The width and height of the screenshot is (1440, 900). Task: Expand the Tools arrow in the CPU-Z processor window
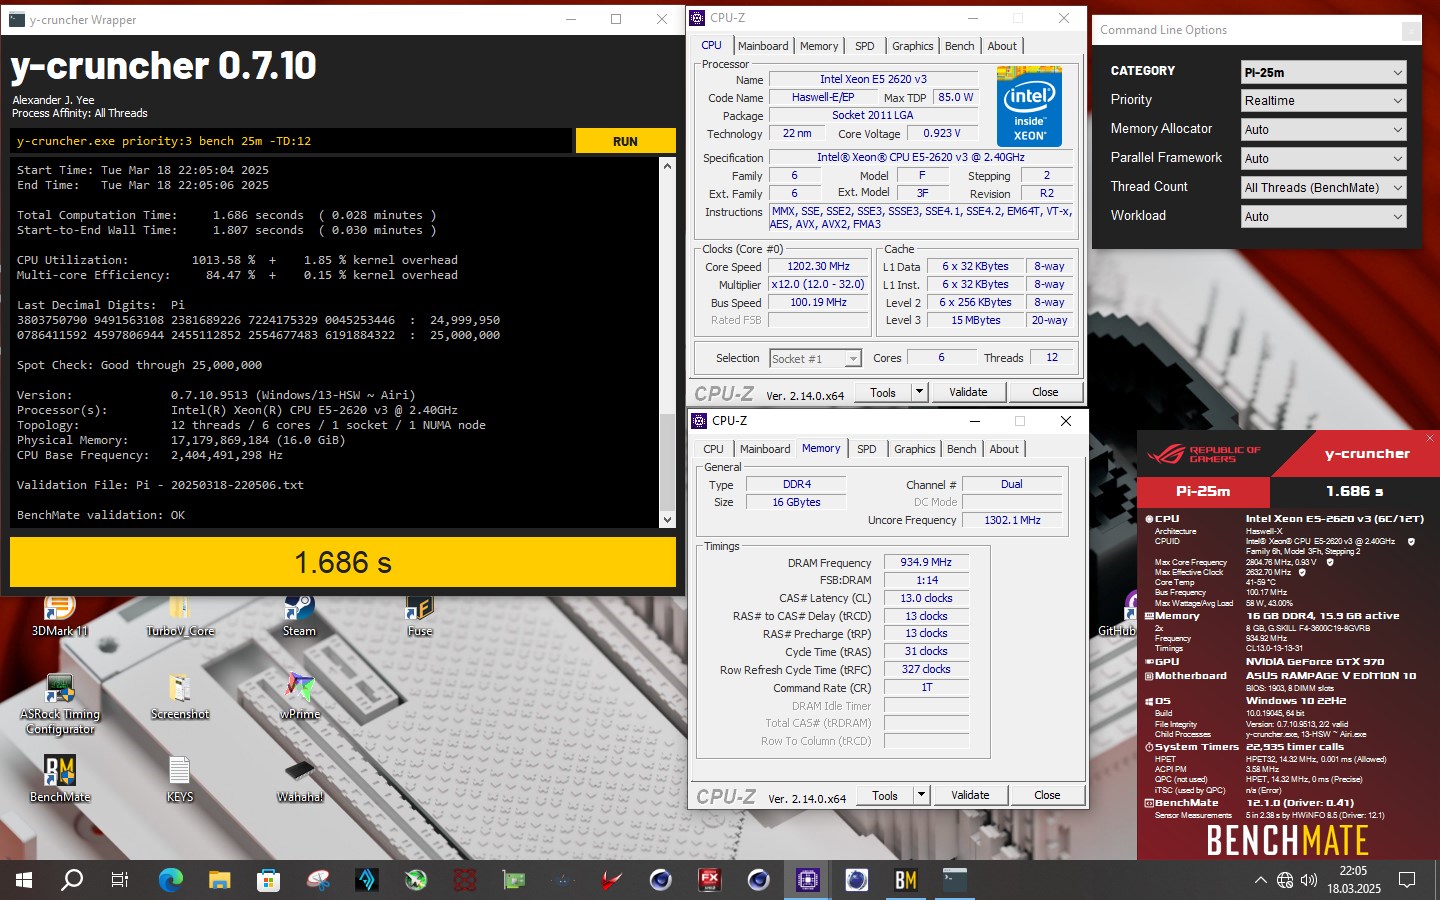pos(919,392)
